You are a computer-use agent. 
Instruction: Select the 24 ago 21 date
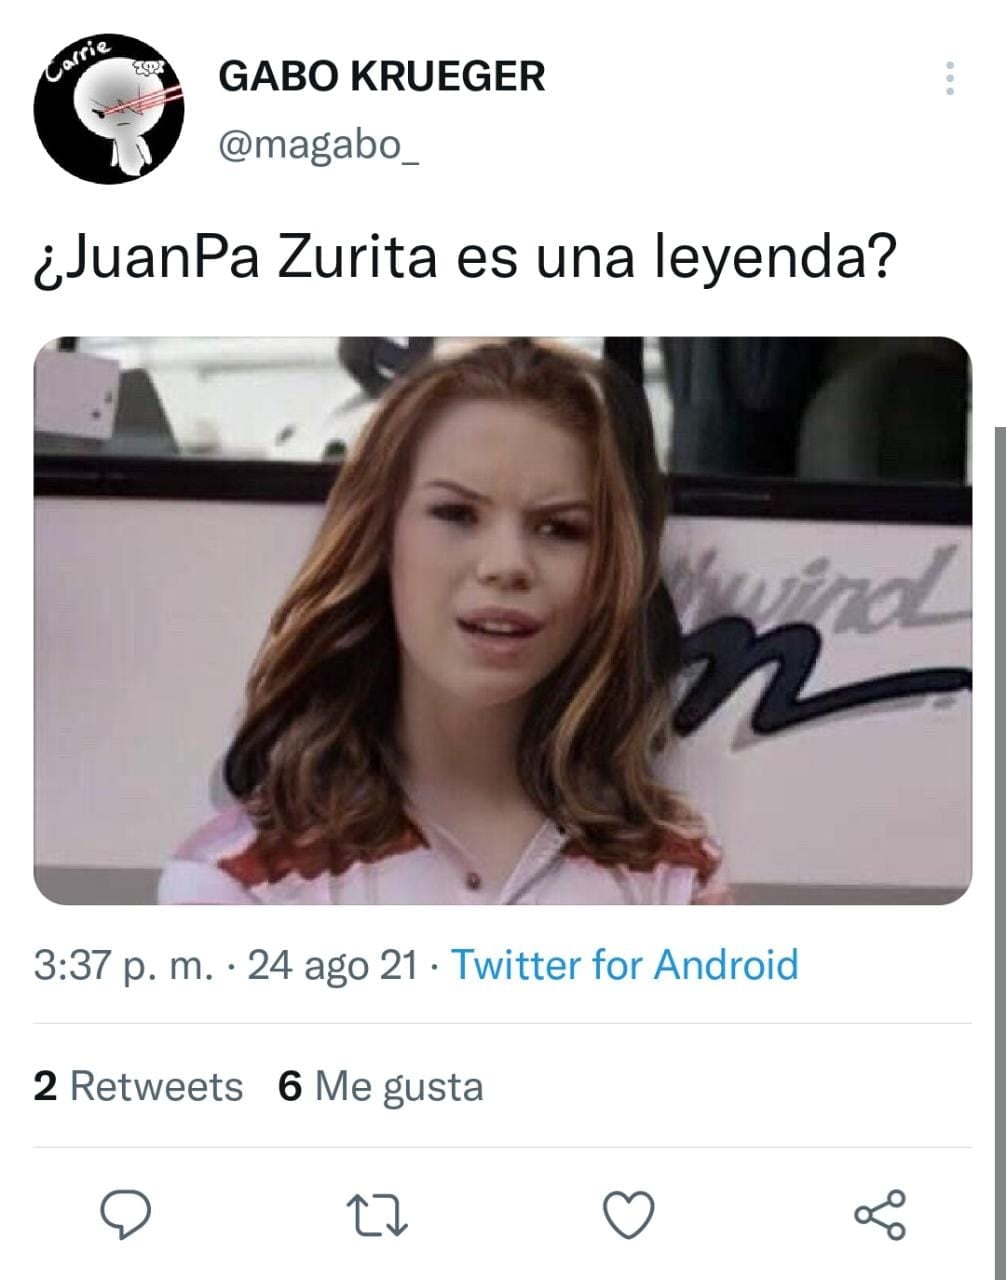pos(332,967)
